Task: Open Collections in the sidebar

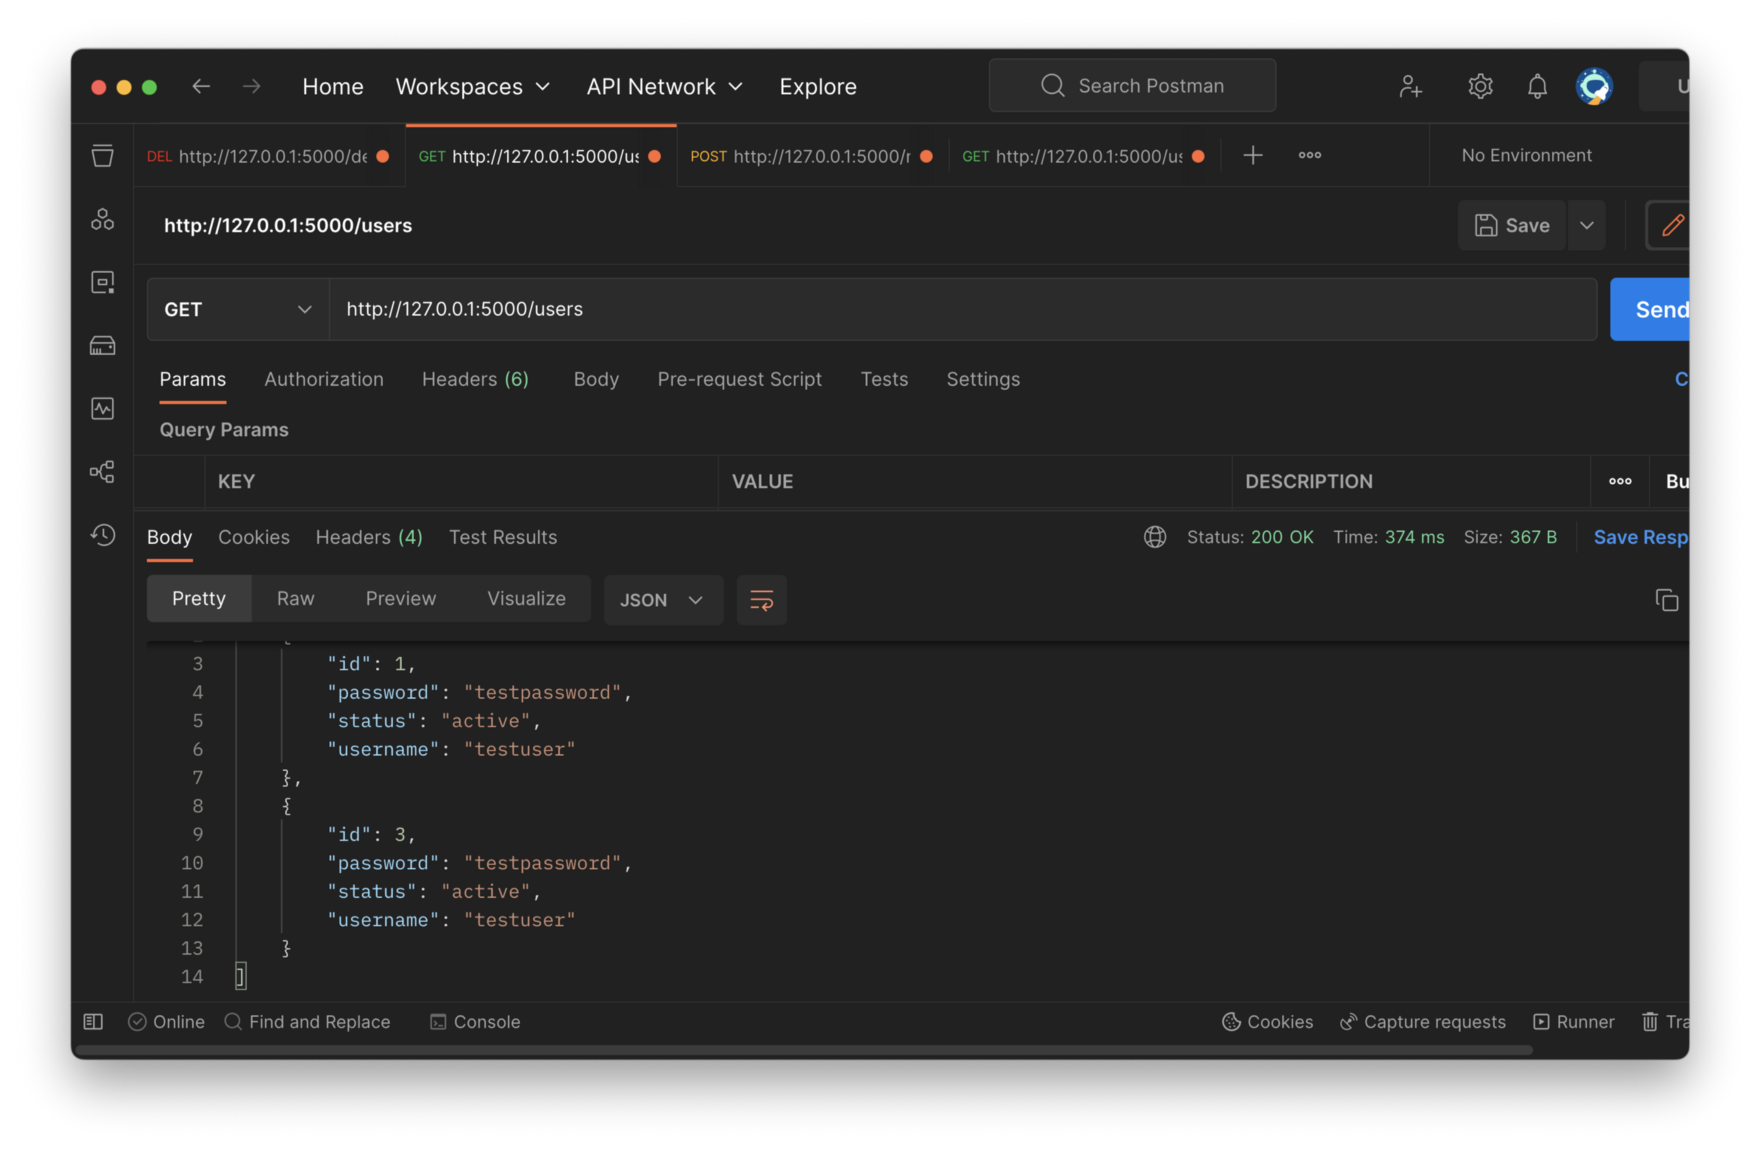Action: 102,155
